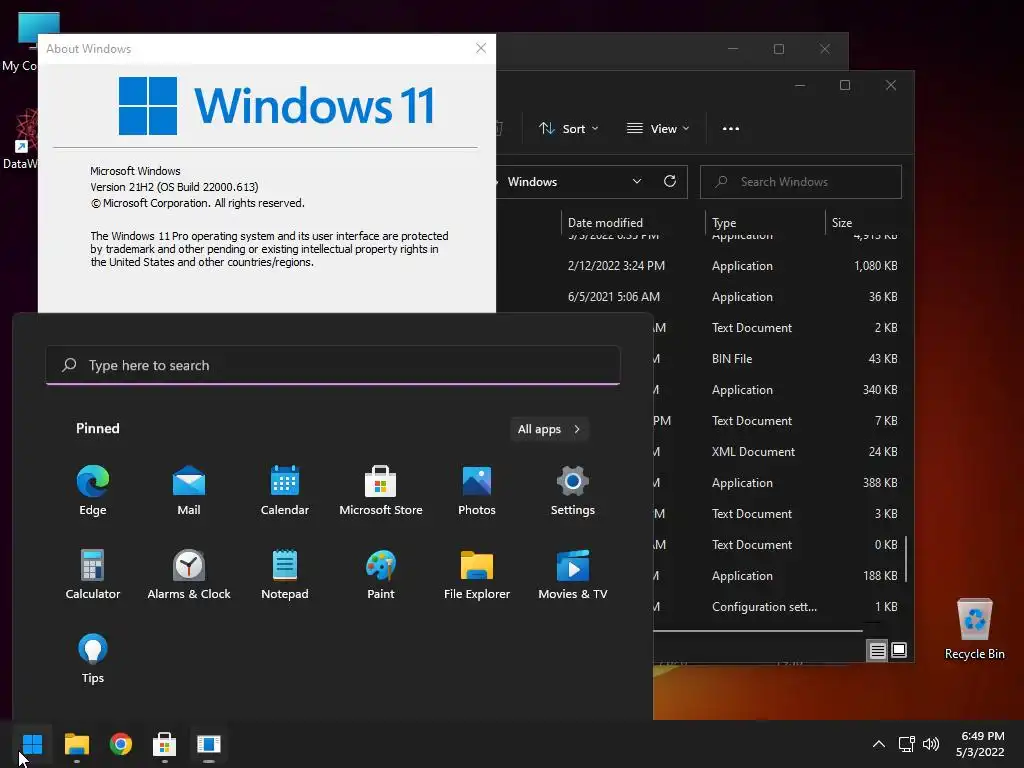Select the Application 388 KB row

point(777,483)
